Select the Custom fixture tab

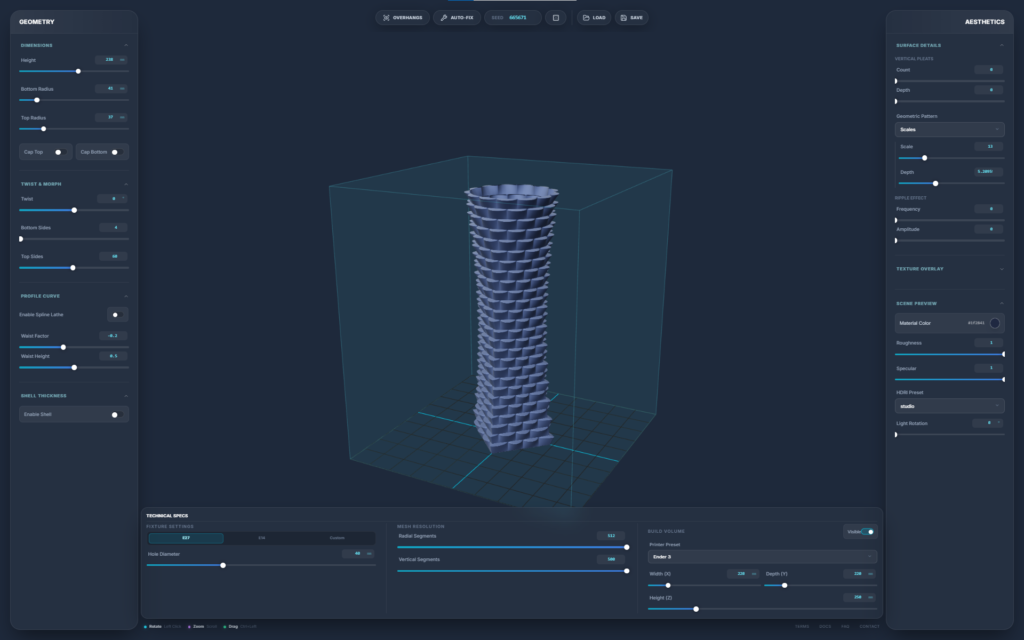pyautogui.click(x=337, y=538)
